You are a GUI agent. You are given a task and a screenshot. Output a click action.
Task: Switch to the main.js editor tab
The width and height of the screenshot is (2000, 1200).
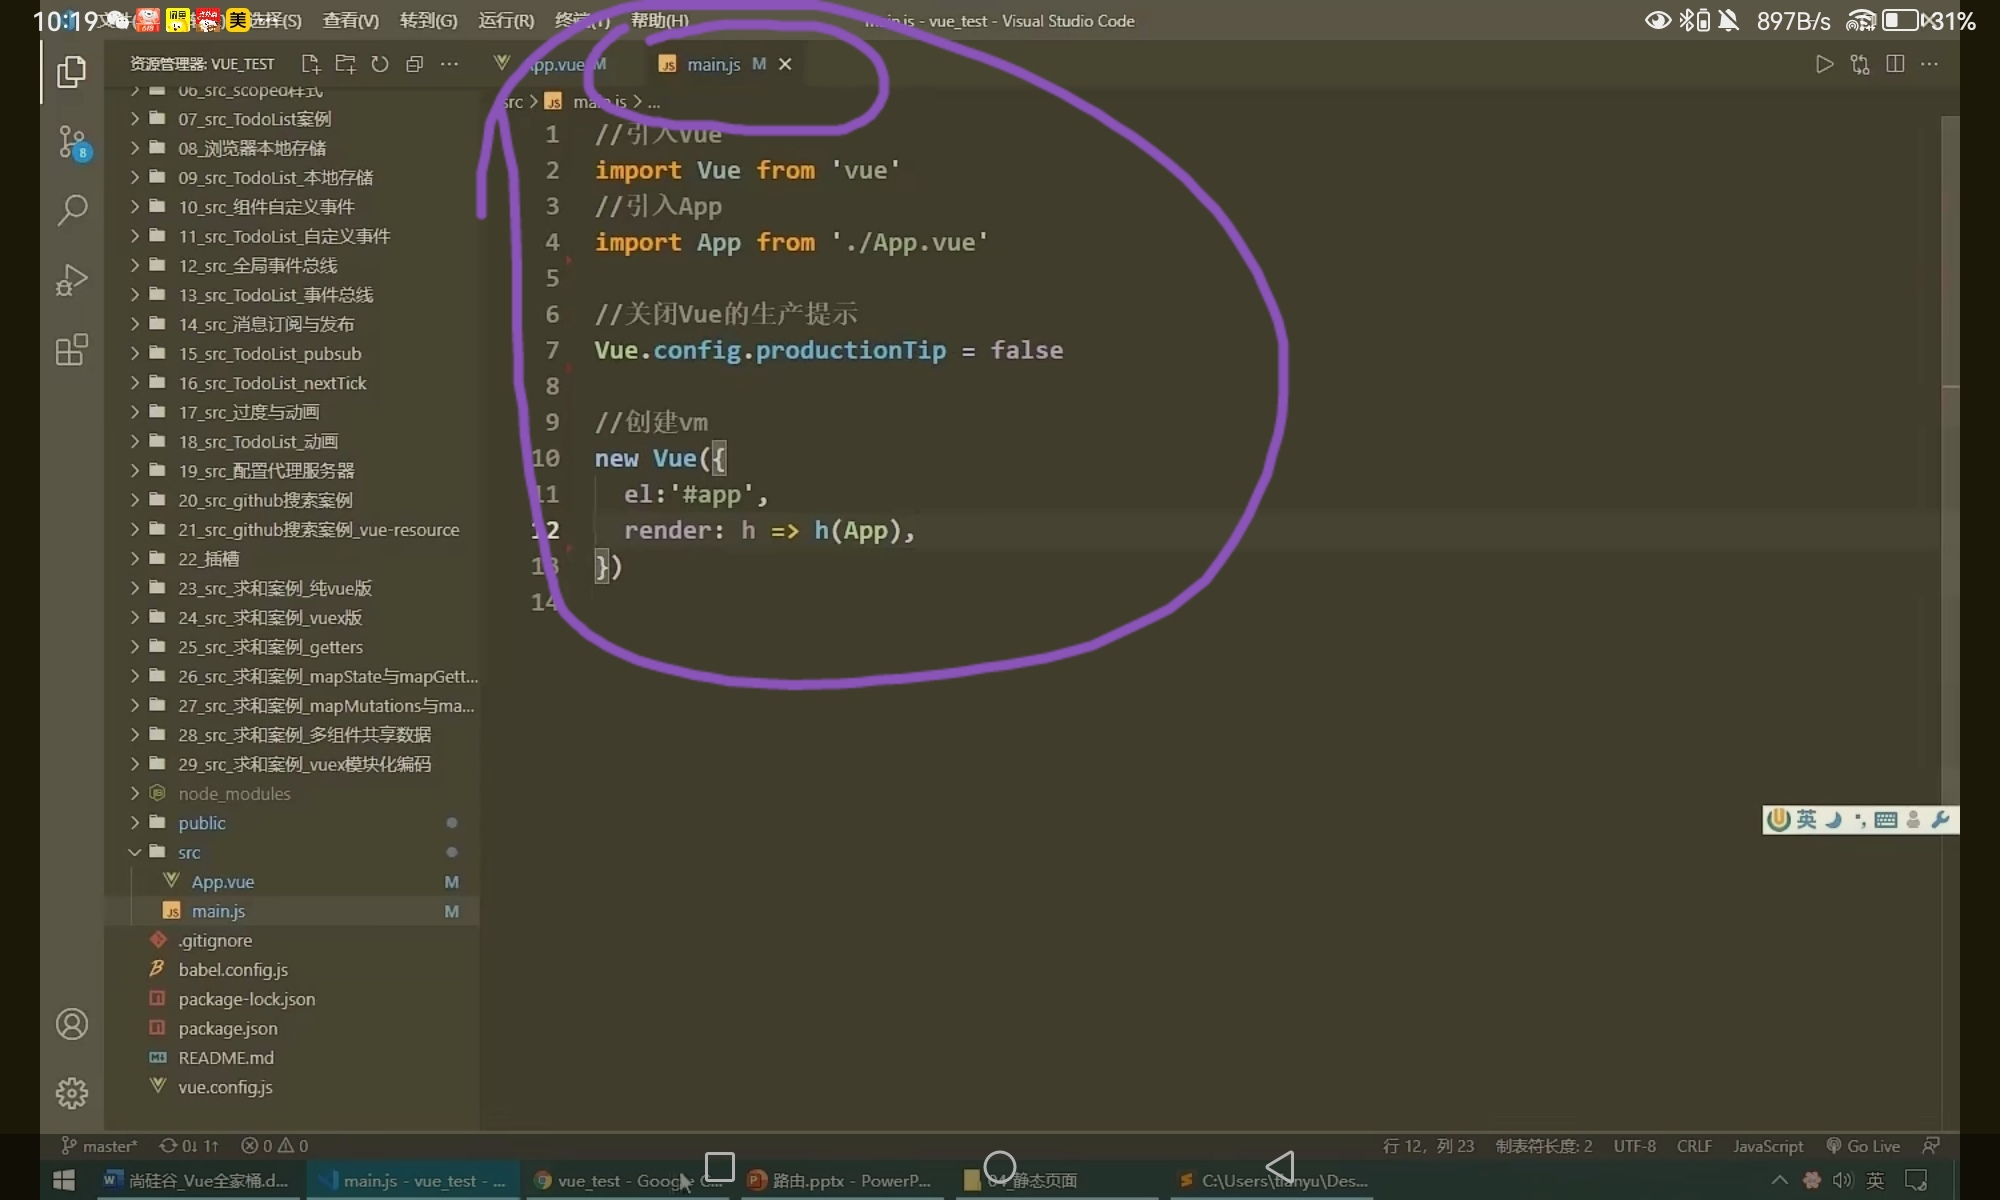713,64
